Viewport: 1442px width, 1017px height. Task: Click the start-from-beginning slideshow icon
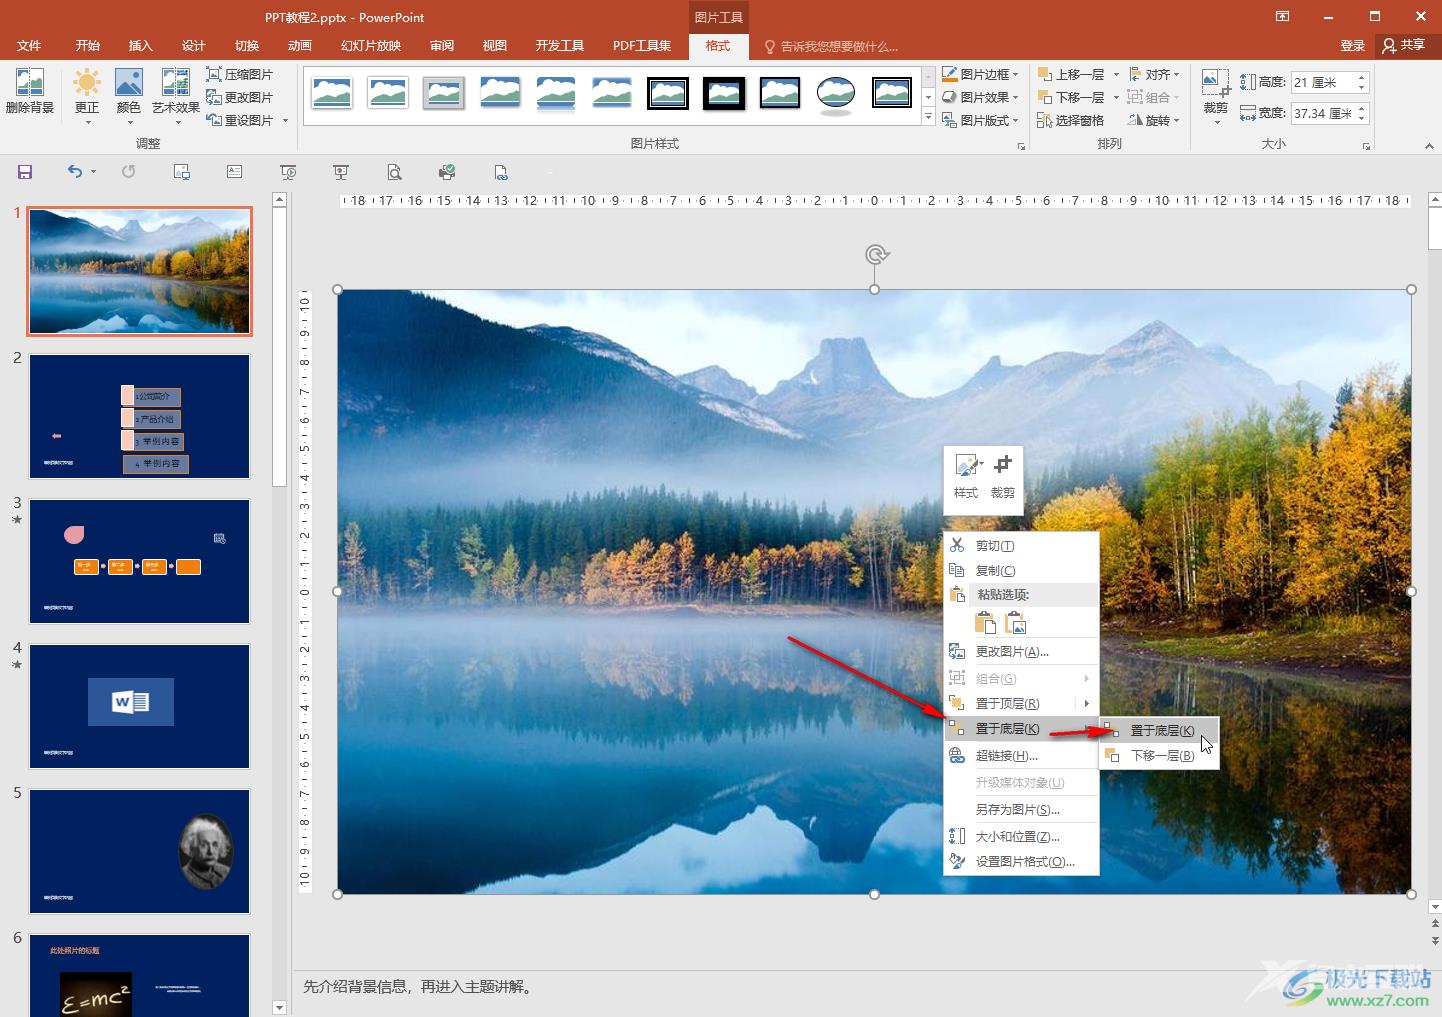pos(288,172)
